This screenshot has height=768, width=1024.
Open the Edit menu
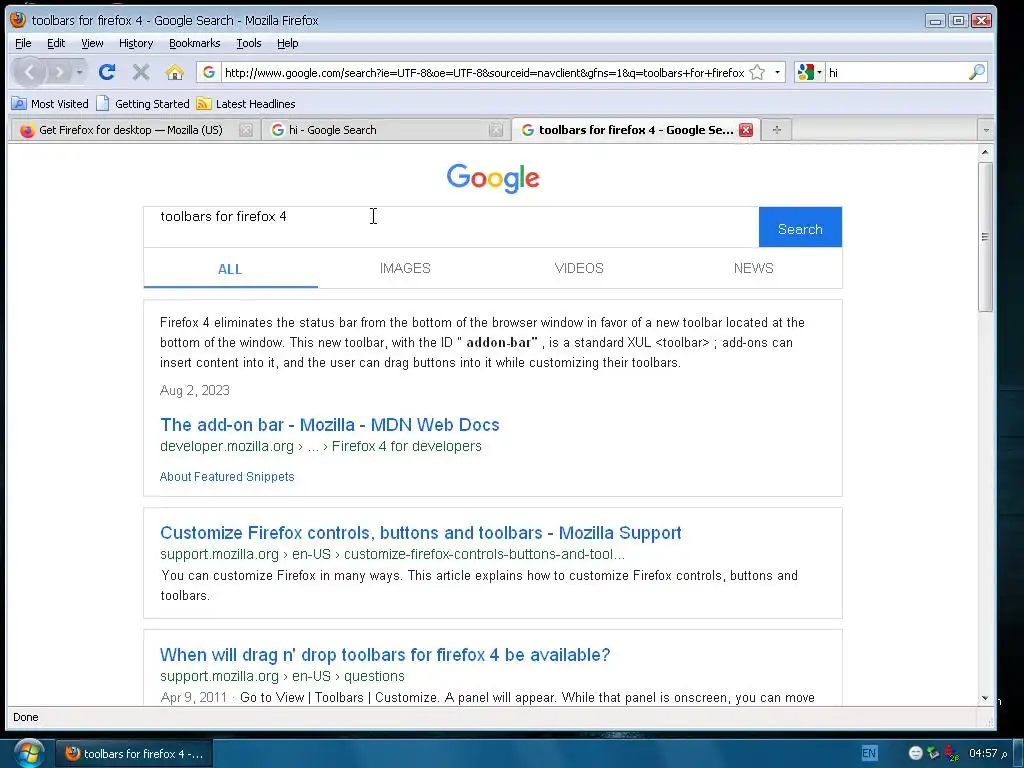[56, 43]
